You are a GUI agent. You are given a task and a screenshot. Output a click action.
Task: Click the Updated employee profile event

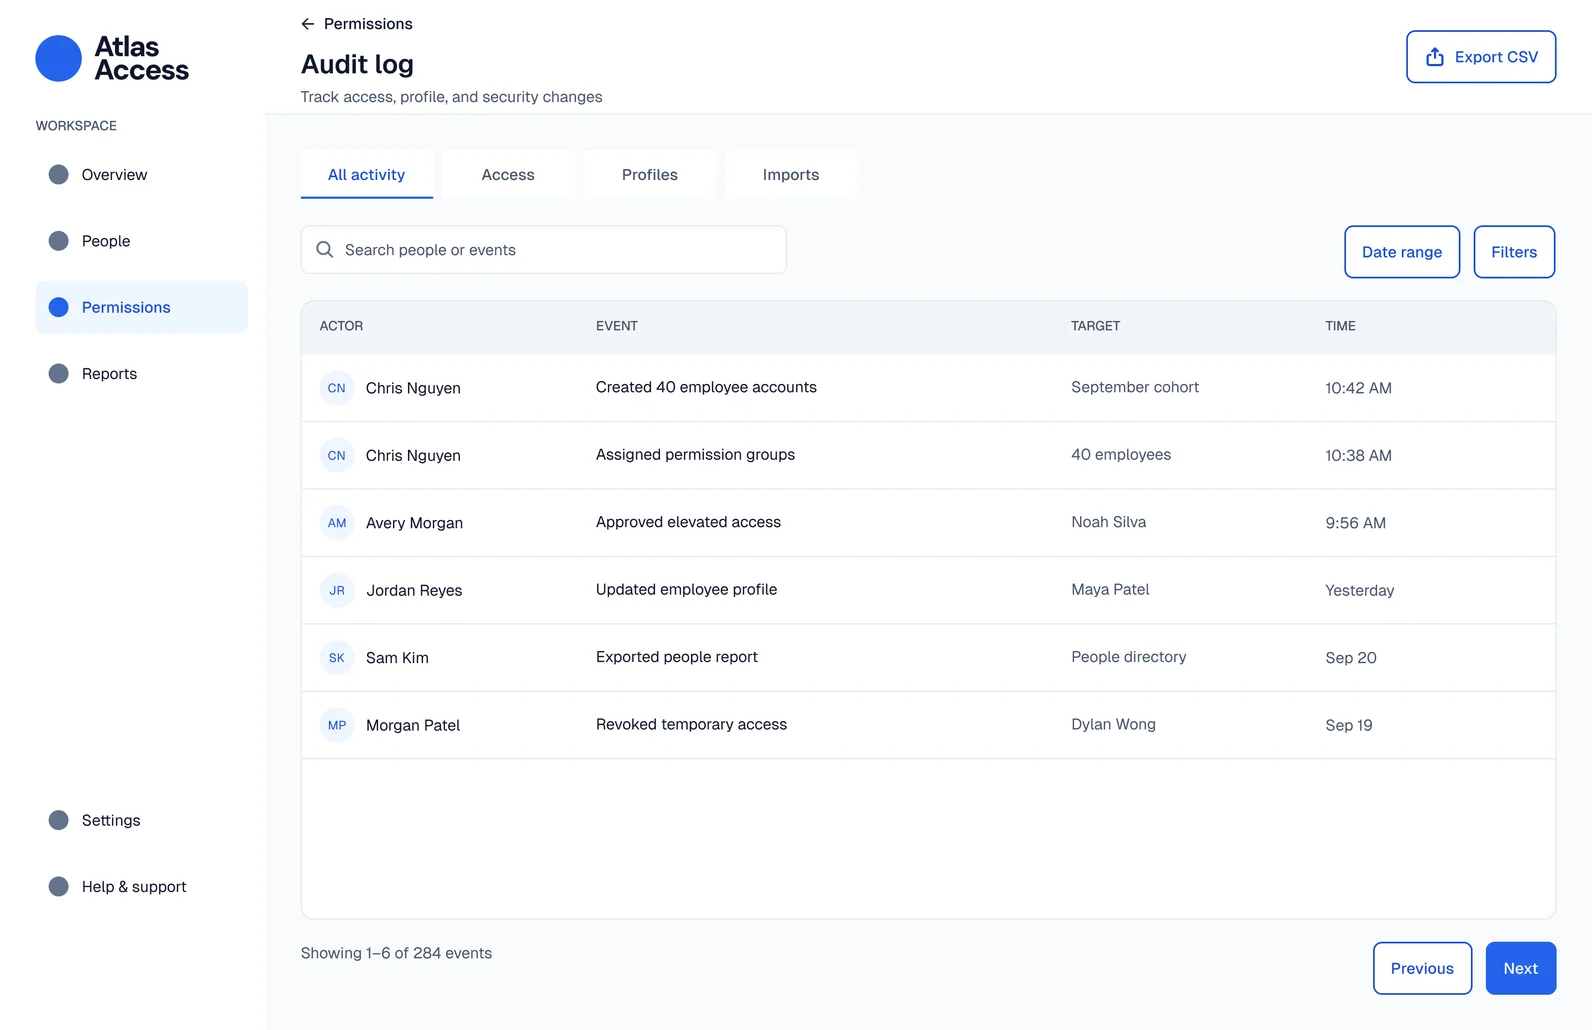(686, 589)
